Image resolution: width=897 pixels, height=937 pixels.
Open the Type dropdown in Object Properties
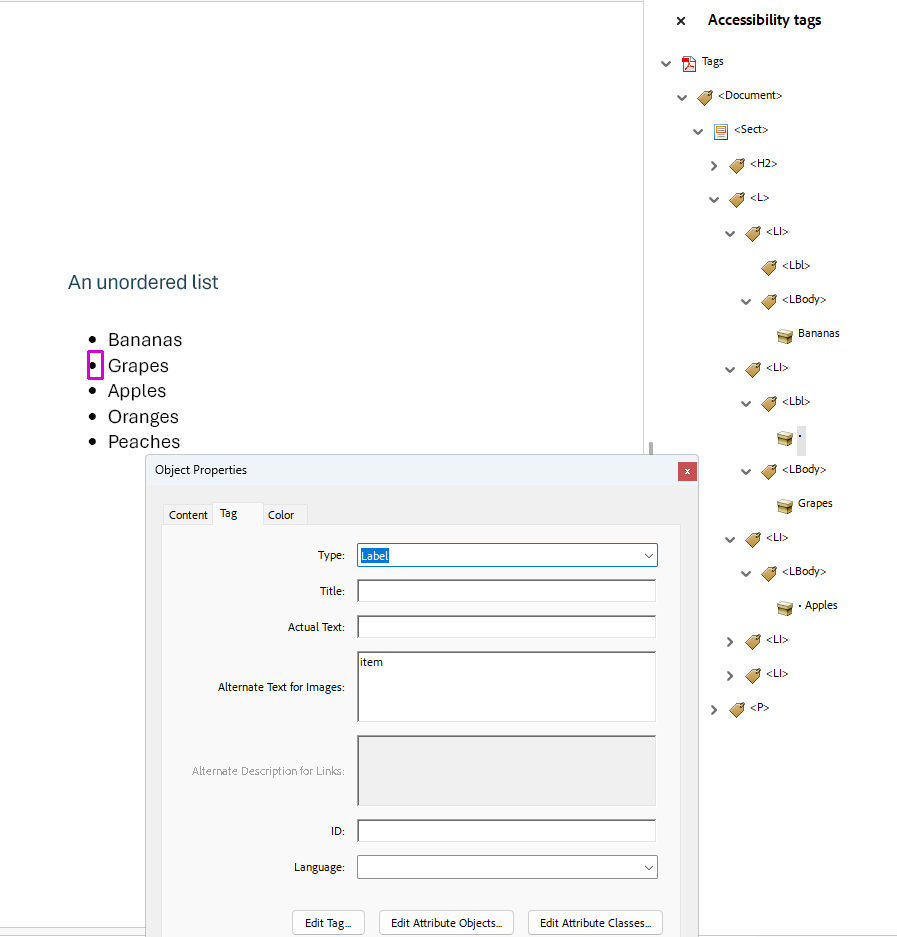pos(648,555)
